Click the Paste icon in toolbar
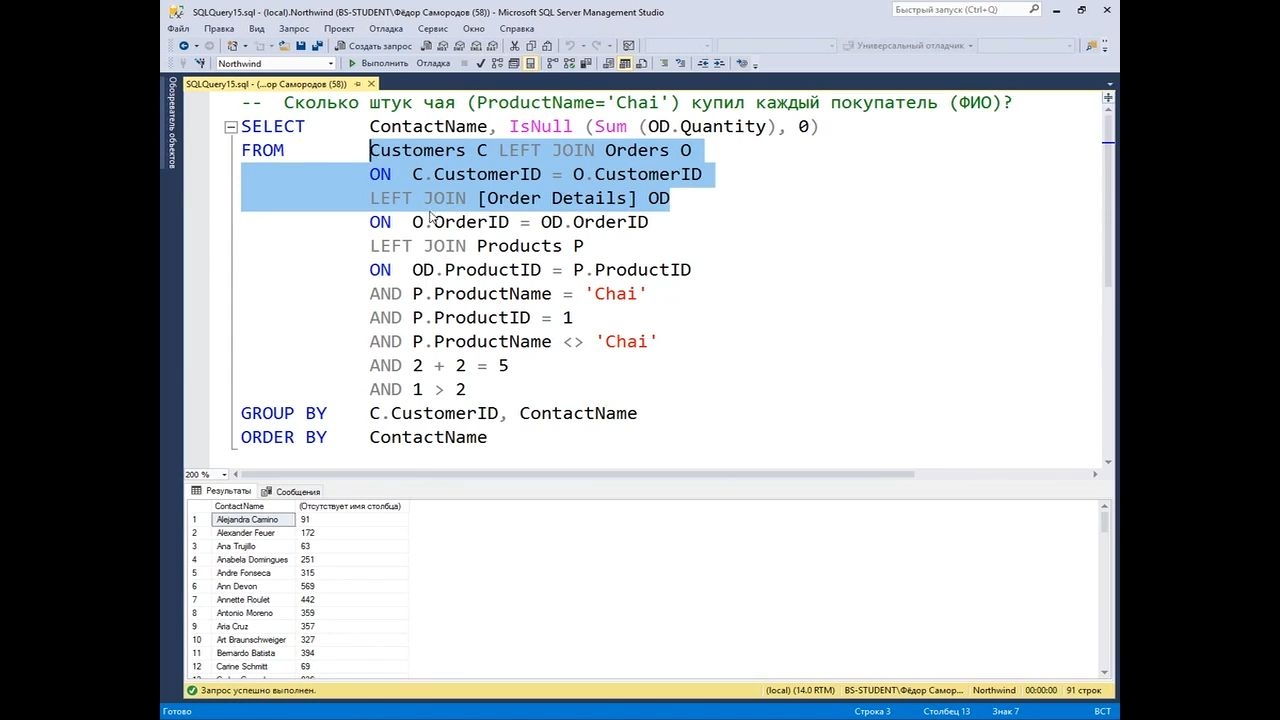The image size is (1280, 720). [546, 46]
